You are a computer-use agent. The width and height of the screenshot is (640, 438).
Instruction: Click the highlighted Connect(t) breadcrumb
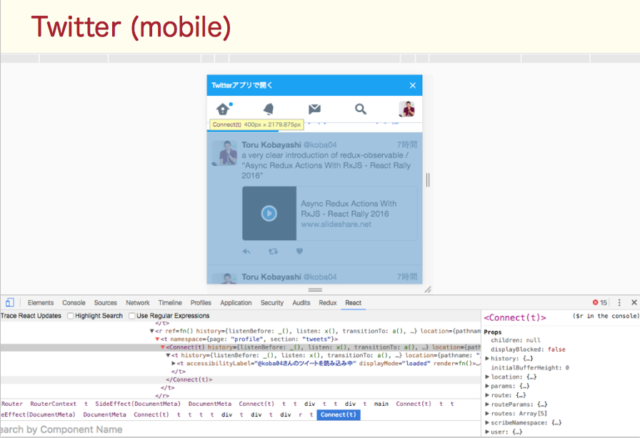point(339,414)
